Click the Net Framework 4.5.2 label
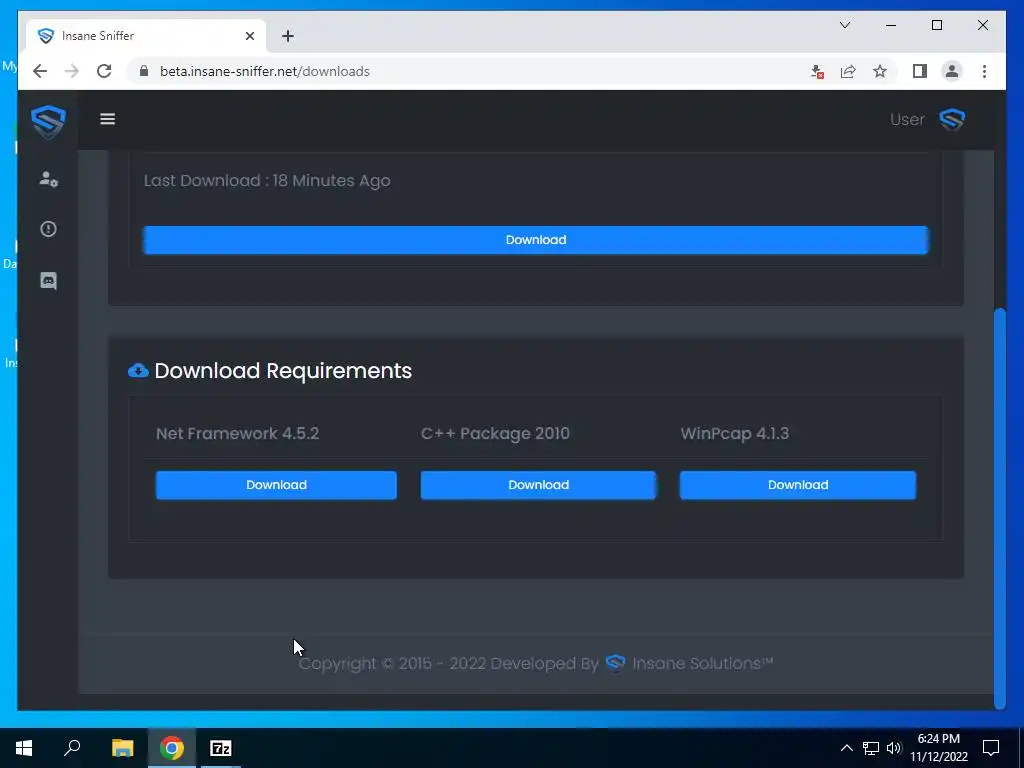1024x768 pixels. 237,434
